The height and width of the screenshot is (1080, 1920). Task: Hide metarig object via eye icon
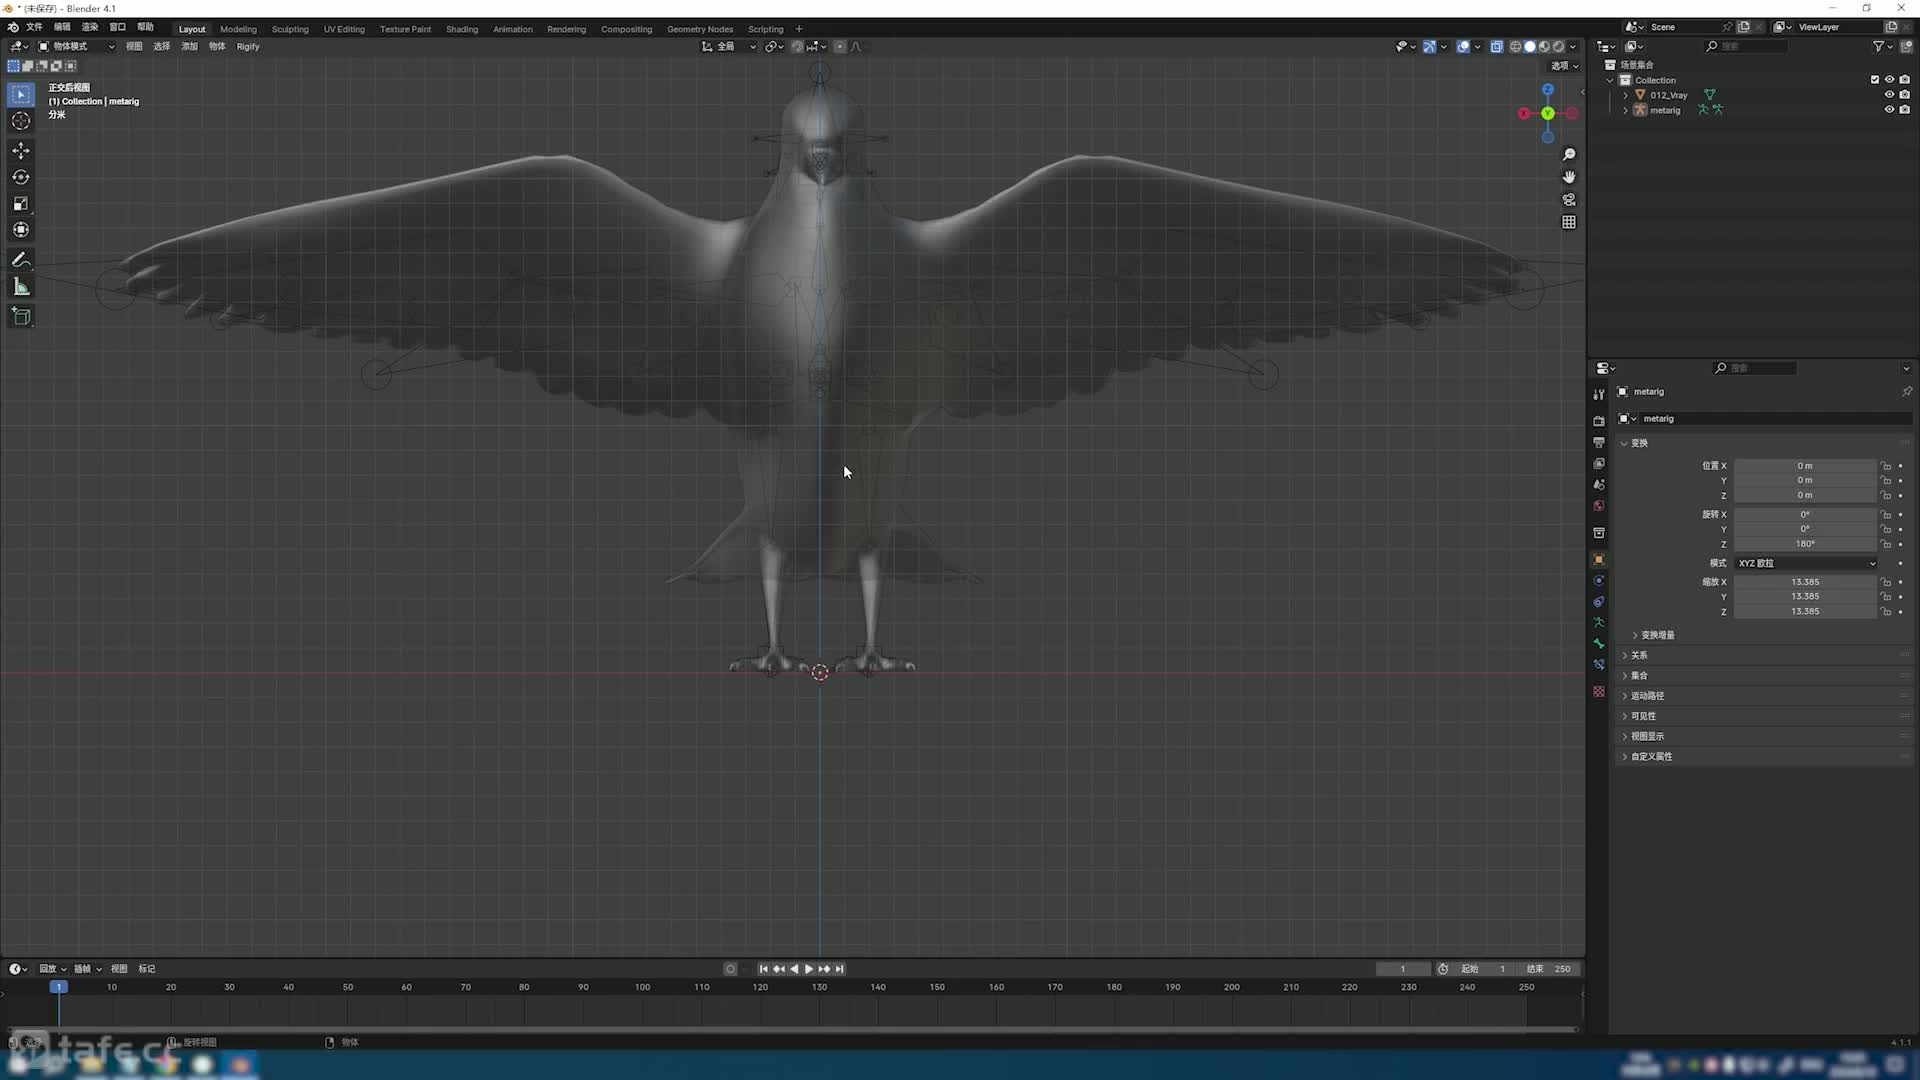(1889, 110)
